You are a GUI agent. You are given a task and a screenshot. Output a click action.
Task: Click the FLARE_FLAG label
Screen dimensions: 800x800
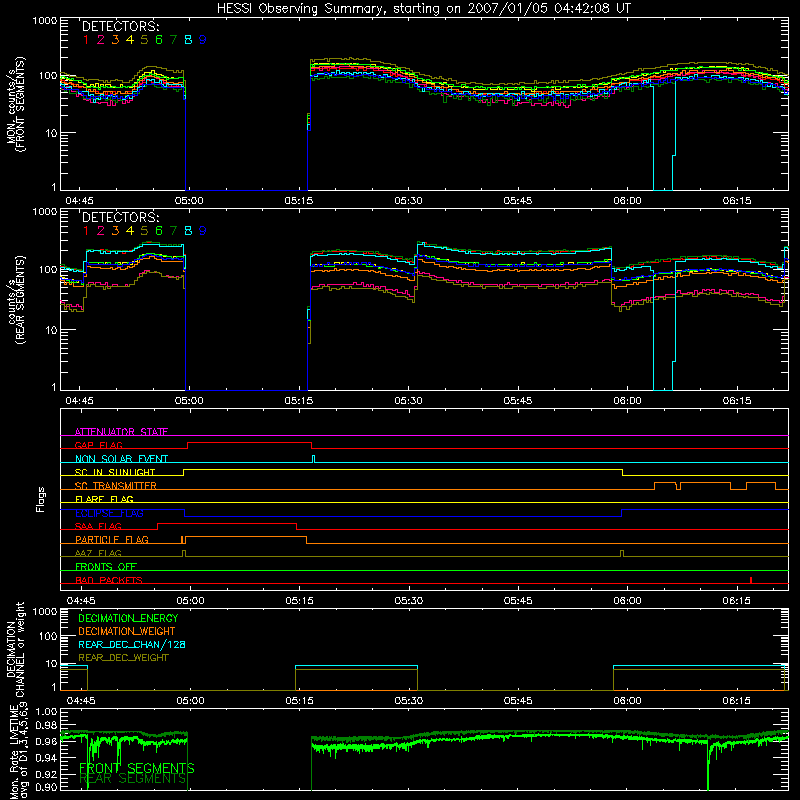[104, 499]
